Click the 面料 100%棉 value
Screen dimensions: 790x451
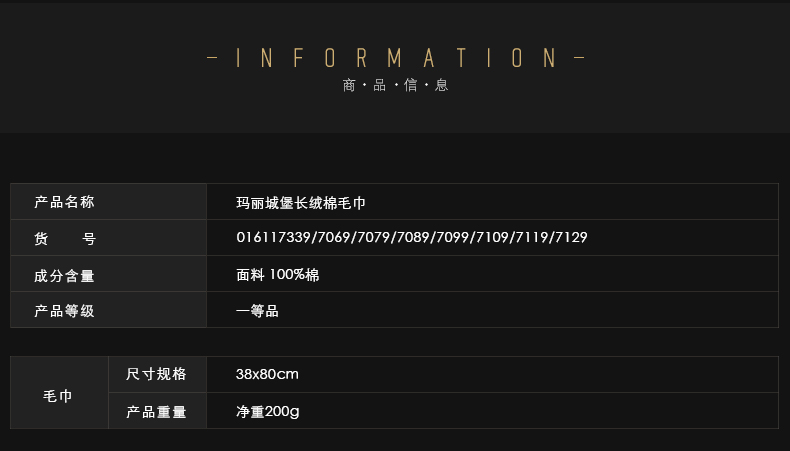(278, 275)
